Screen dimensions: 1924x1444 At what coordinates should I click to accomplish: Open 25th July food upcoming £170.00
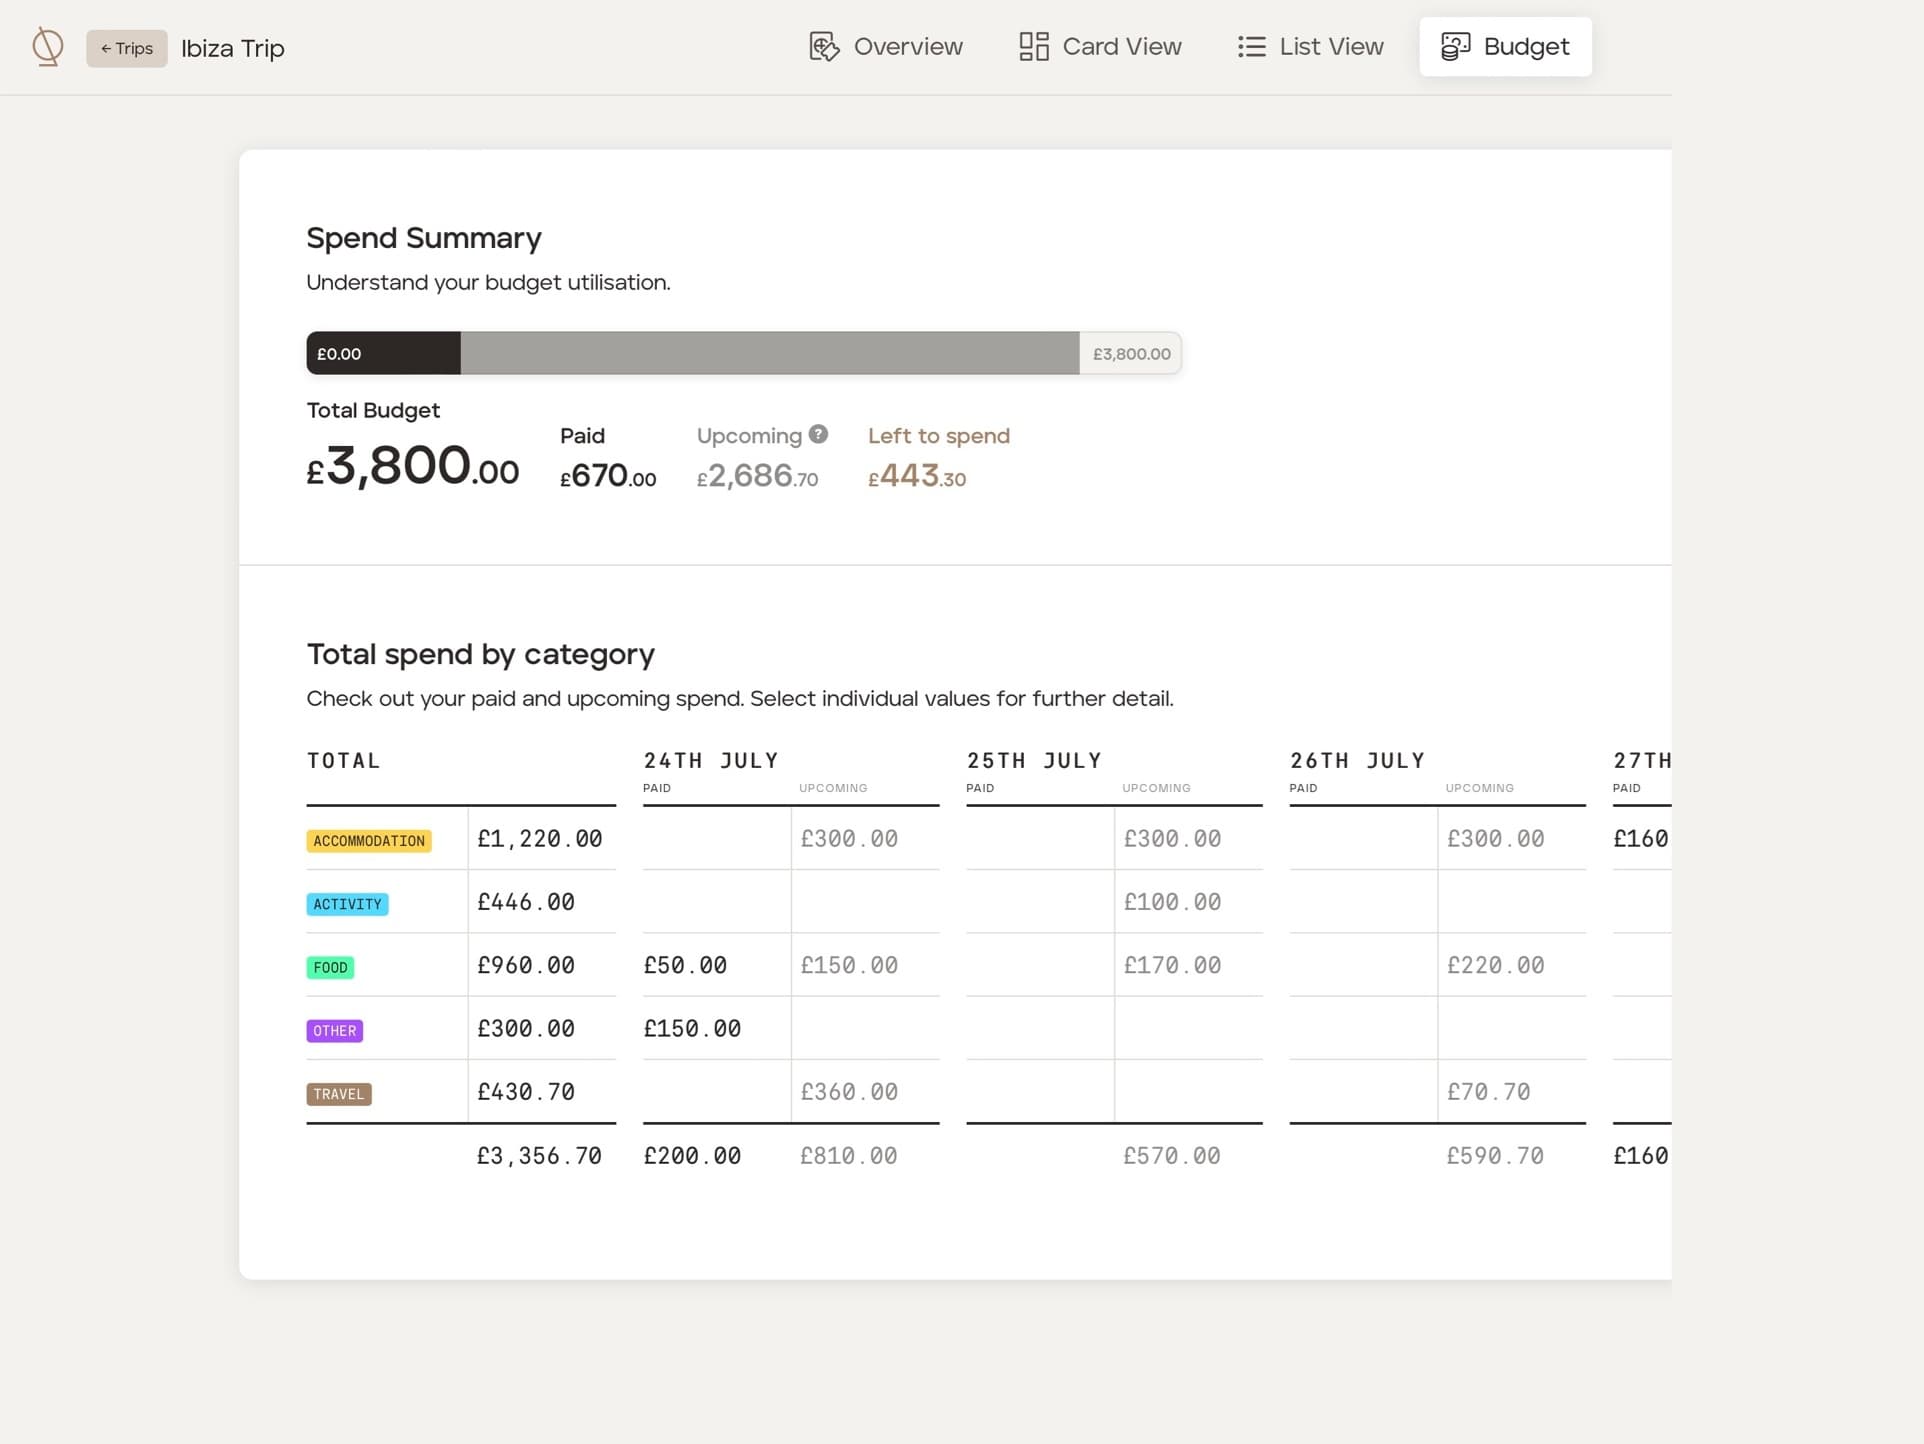[1172, 965]
